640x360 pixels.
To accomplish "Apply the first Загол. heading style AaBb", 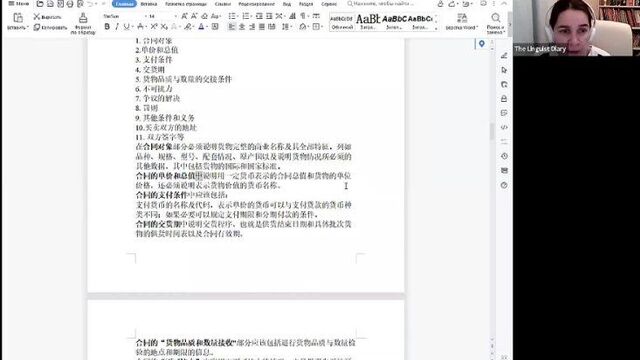I will click(368, 22).
